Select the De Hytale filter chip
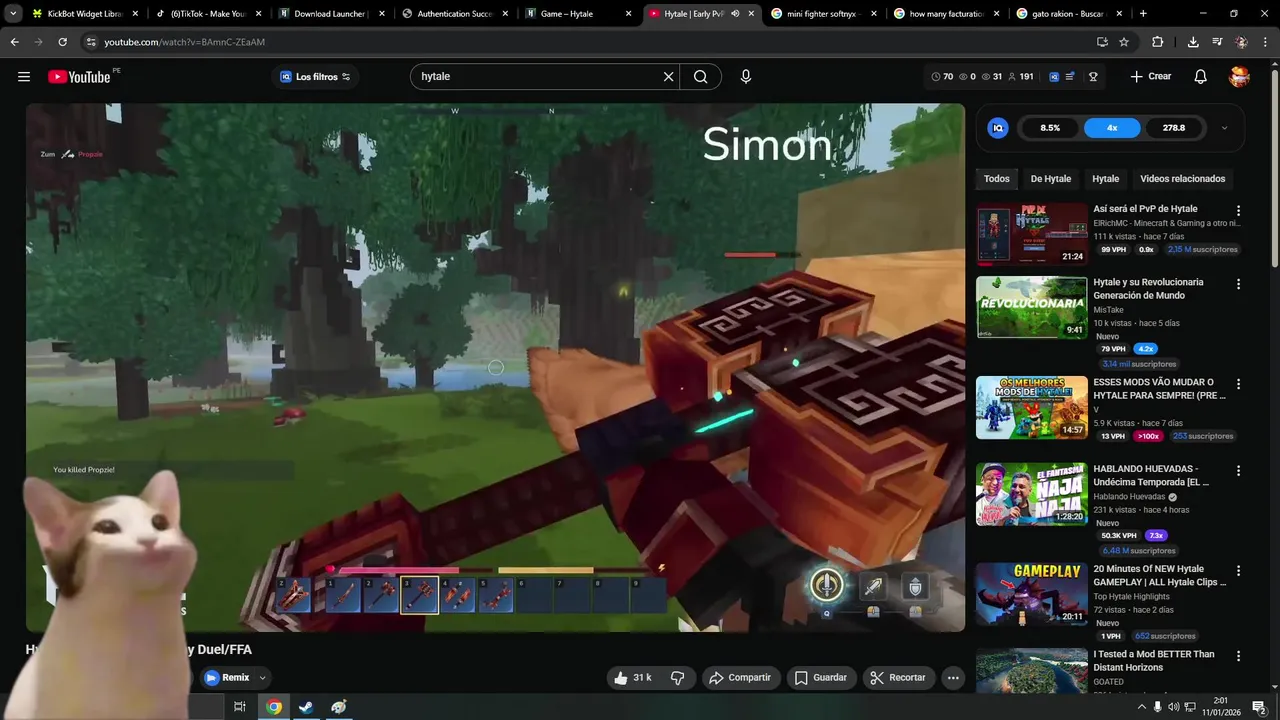The height and width of the screenshot is (720, 1280). 1051,179
